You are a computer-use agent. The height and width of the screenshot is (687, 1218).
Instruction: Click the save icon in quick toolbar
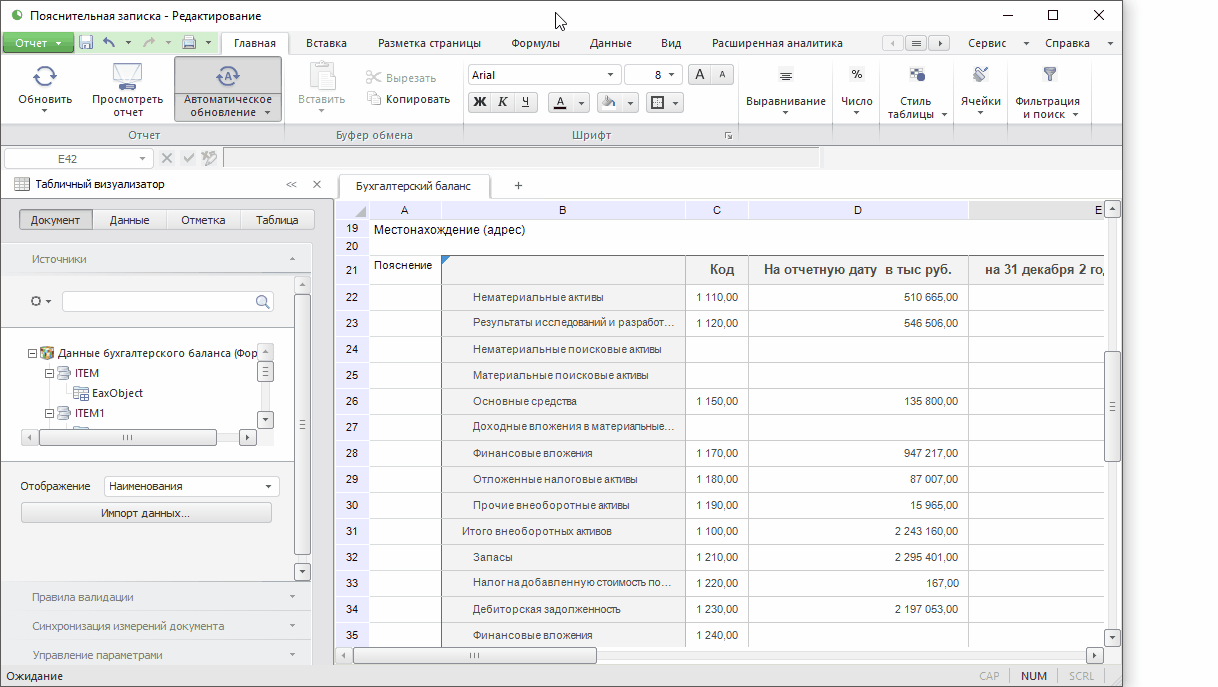(x=86, y=43)
